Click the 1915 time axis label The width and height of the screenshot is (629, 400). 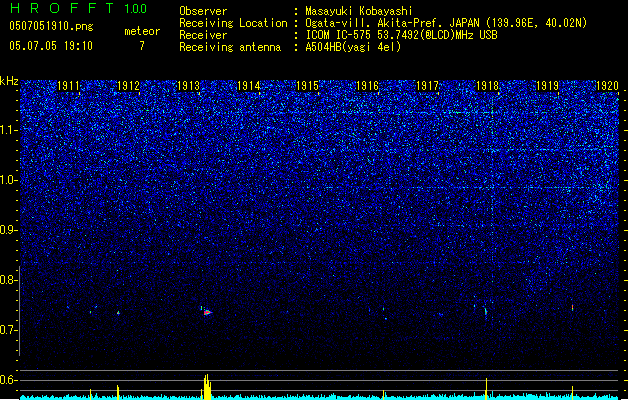click(308, 86)
